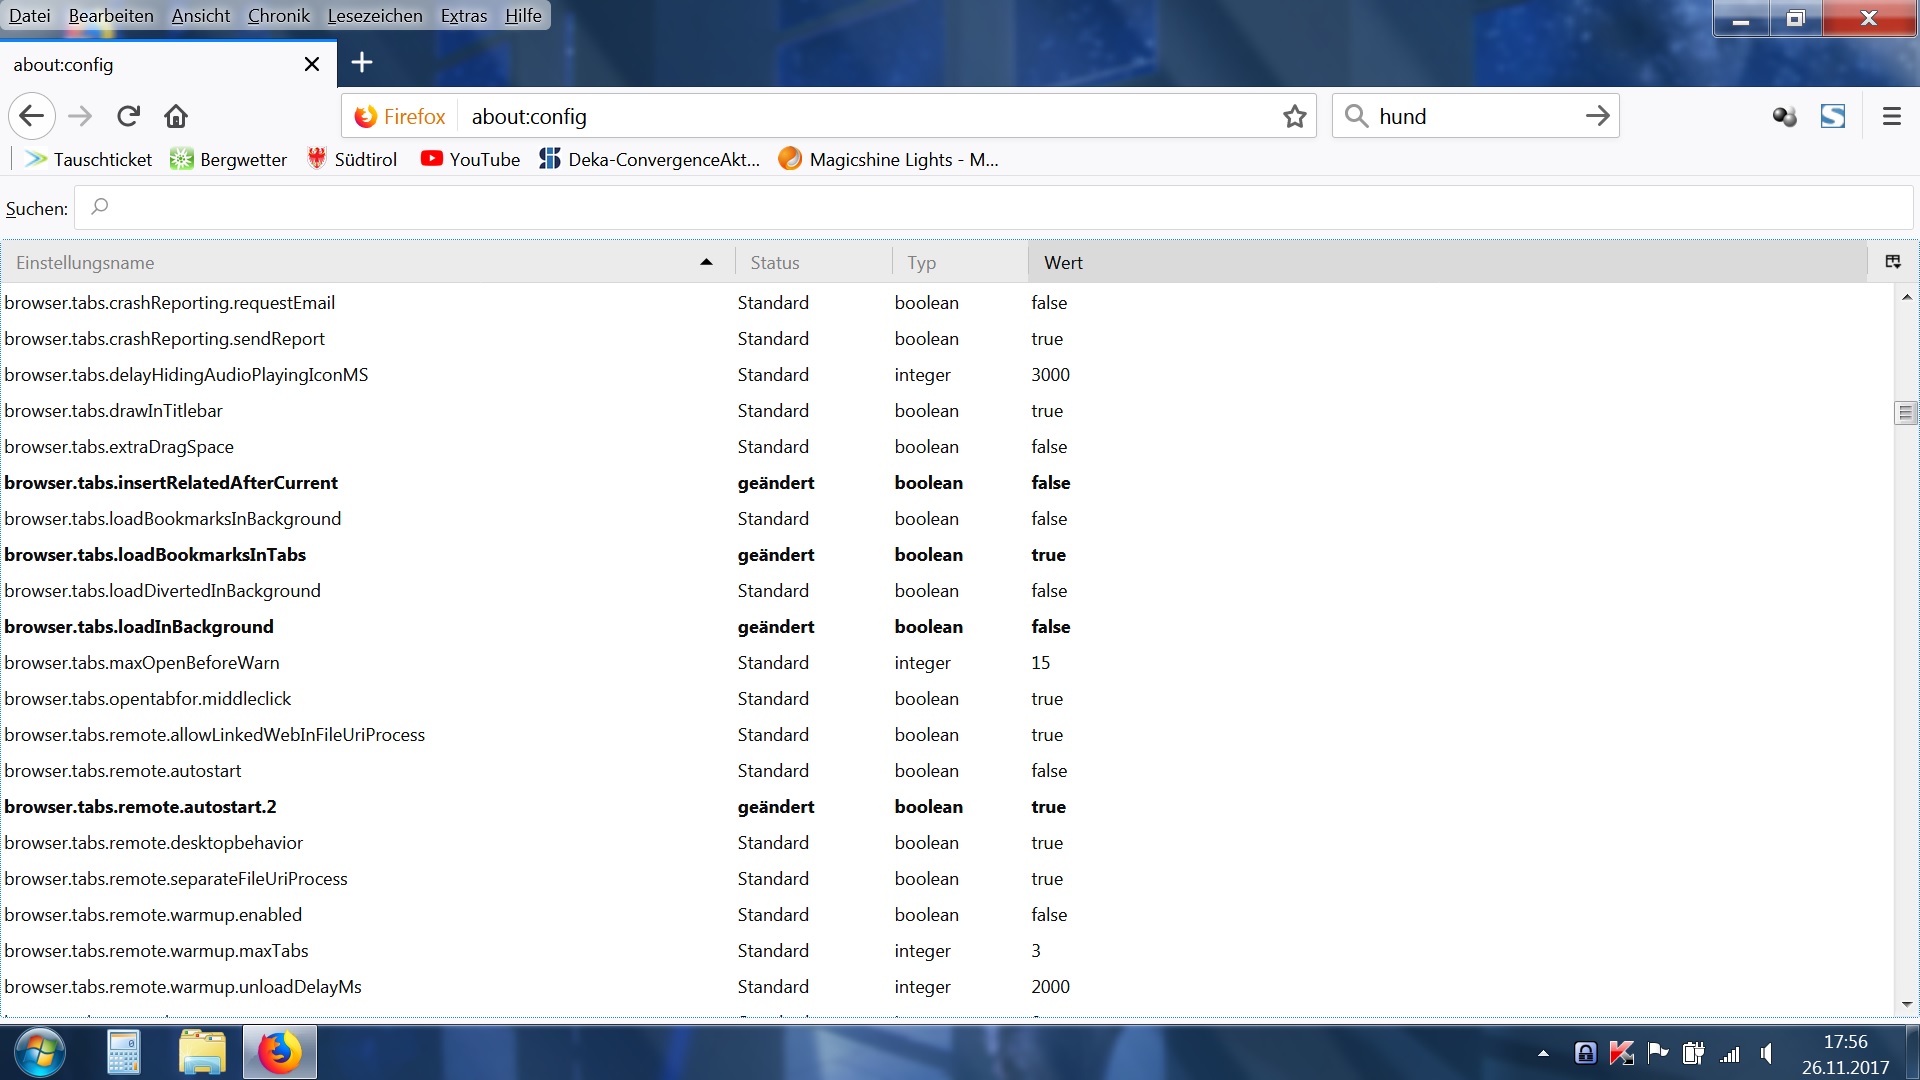Show hidden system tray icons arrow
This screenshot has height=1080, width=1920.
coord(1543,1053)
